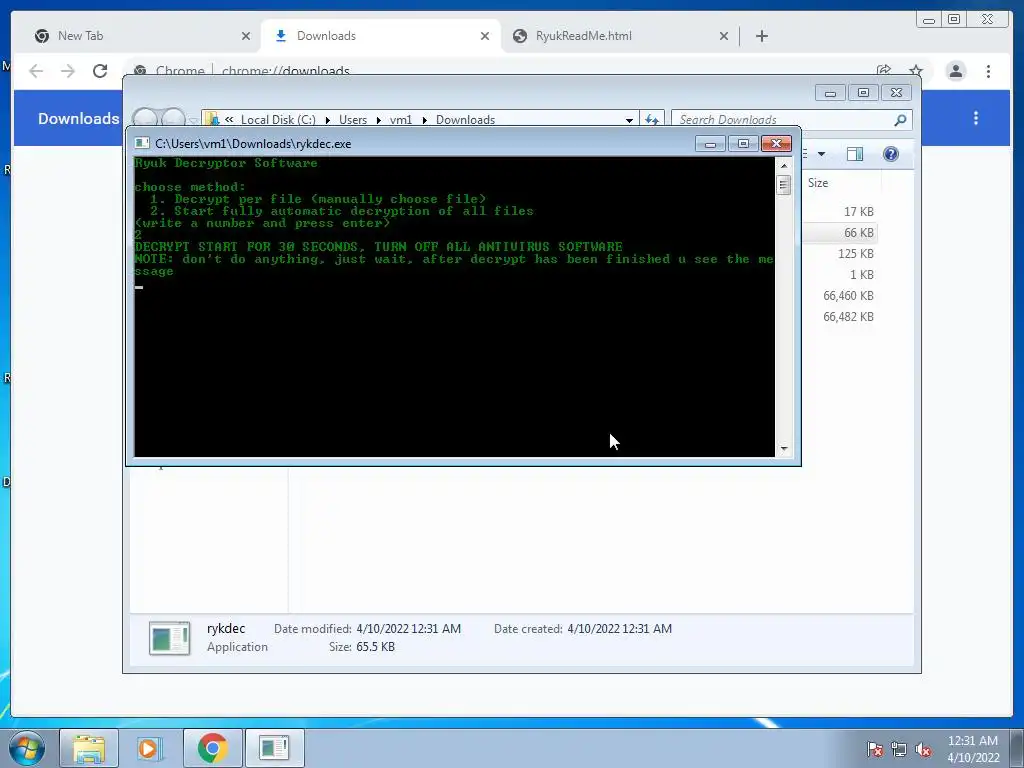Click the console scrollbar down arrow
1024x768 pixels.
784,449
